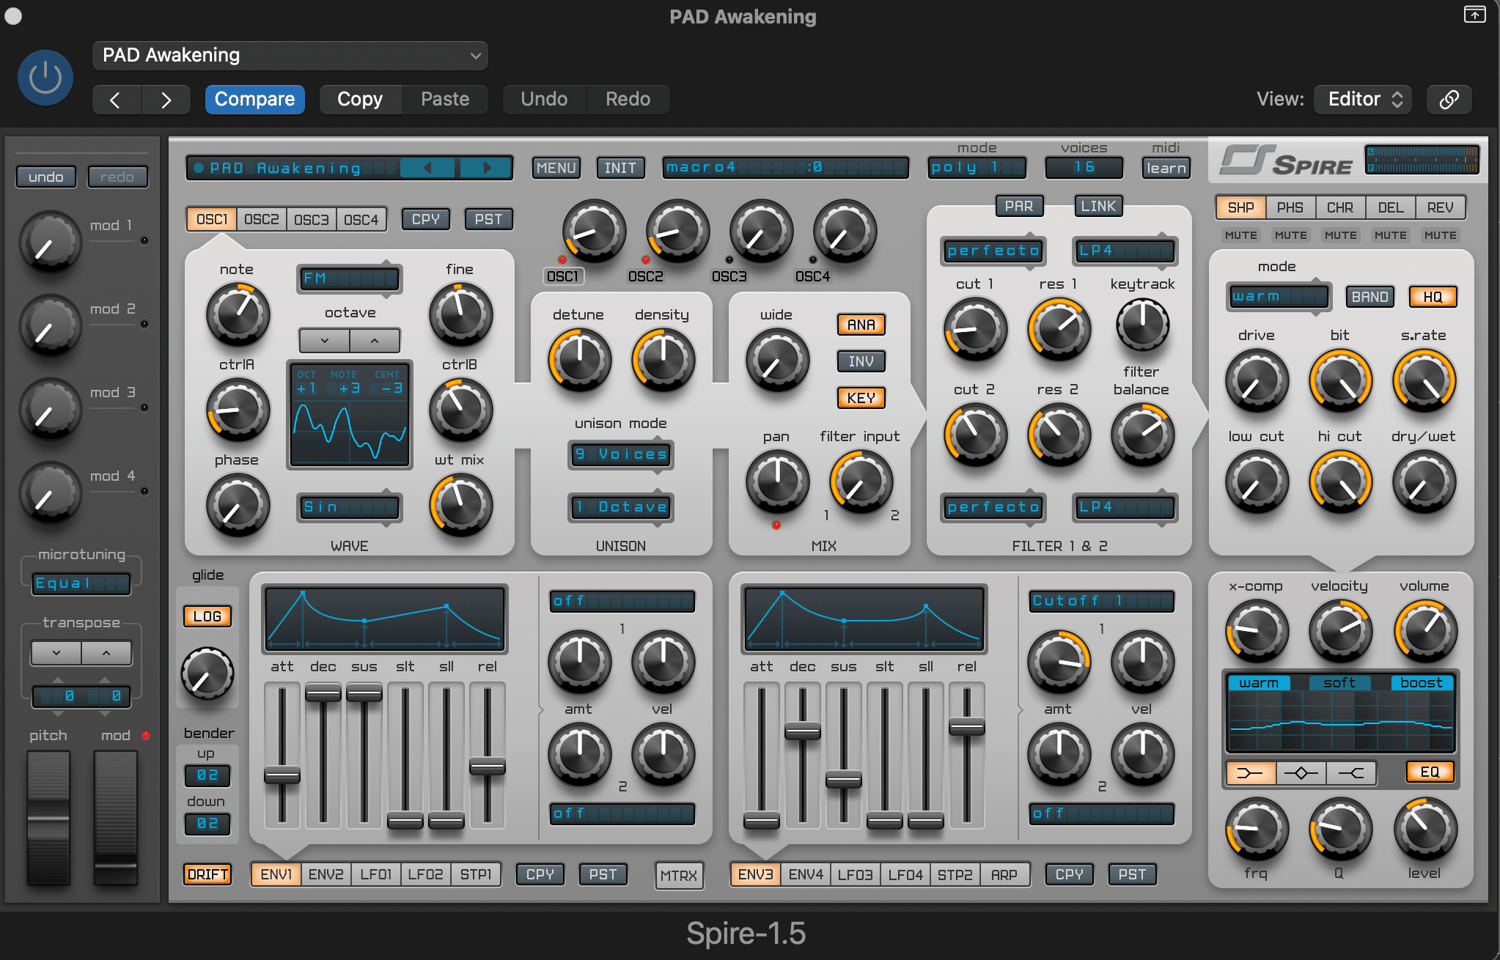Open the MTRX modulation matrix
Screen dimensions: 1500x960
click(x=679, y=875)
